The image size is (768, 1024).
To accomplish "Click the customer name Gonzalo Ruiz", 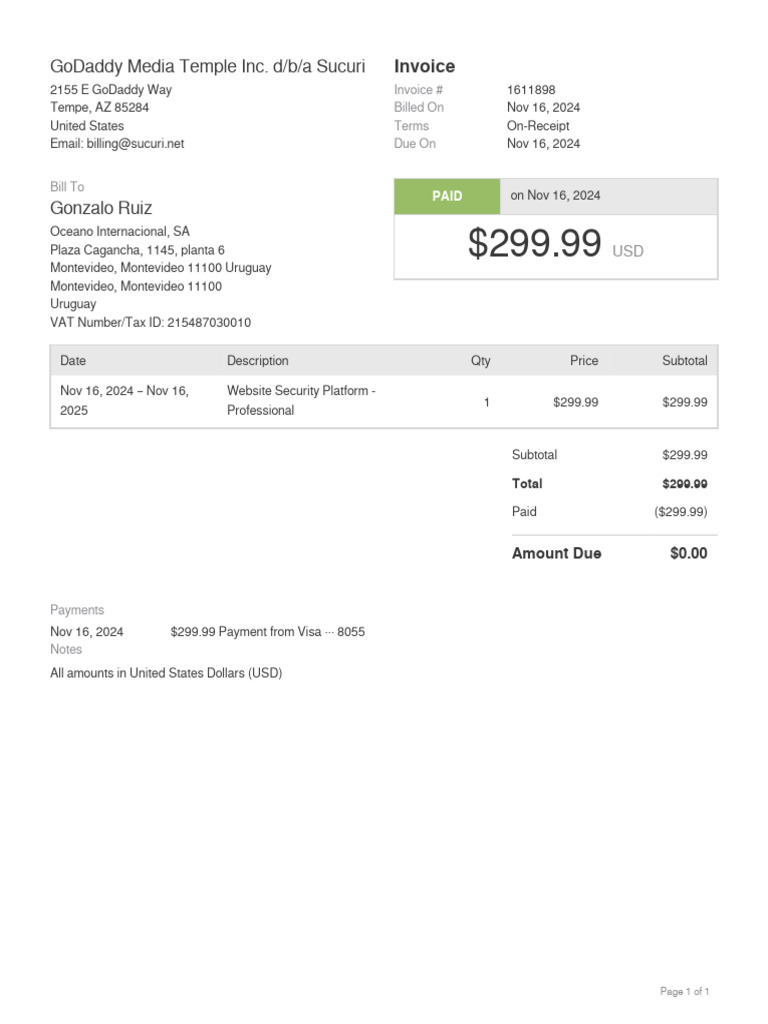I will tap(101, 208).
